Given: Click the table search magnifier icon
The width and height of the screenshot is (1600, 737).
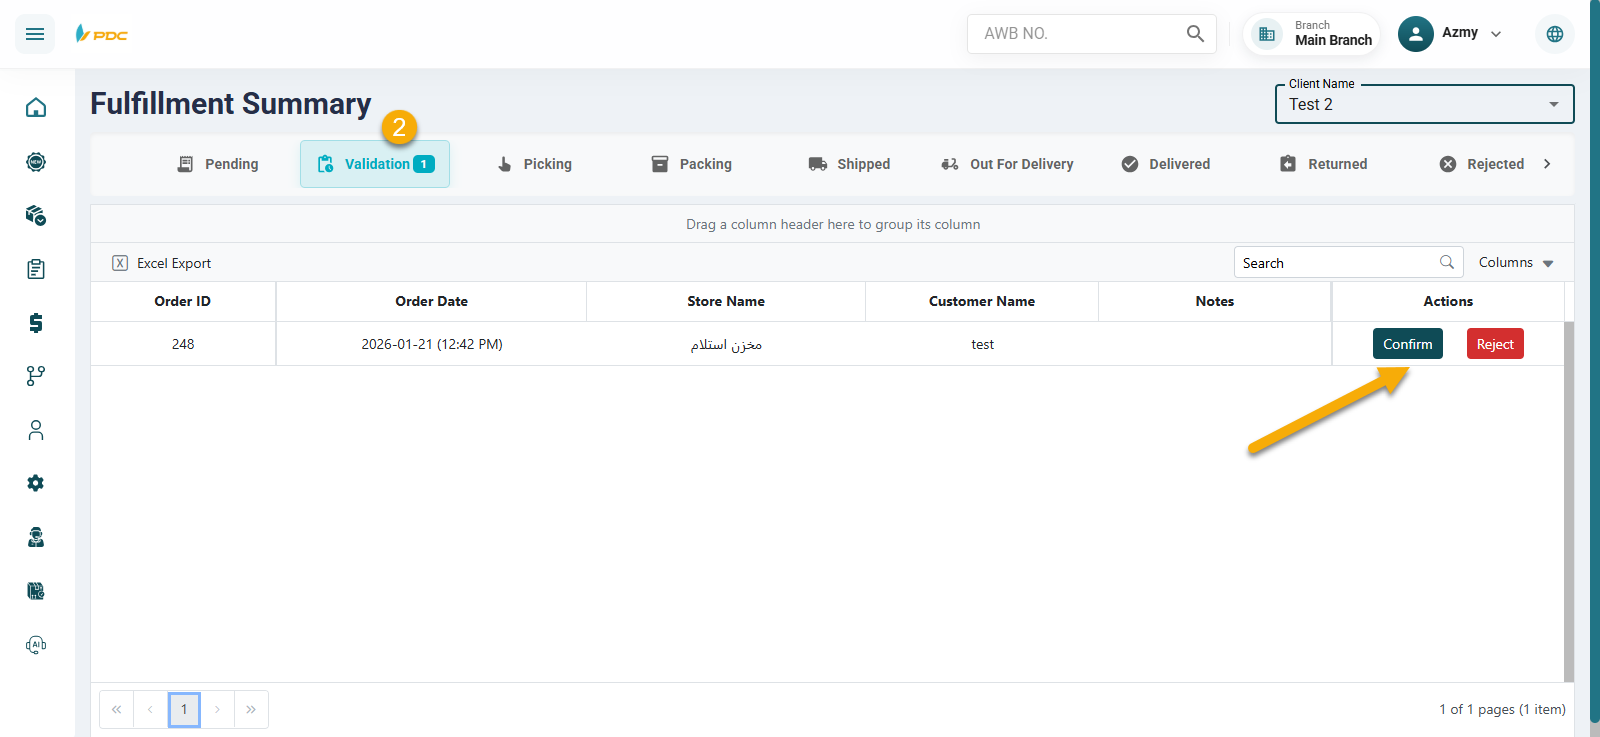Looking at the screenshot, I should (x=1446, y=262).
